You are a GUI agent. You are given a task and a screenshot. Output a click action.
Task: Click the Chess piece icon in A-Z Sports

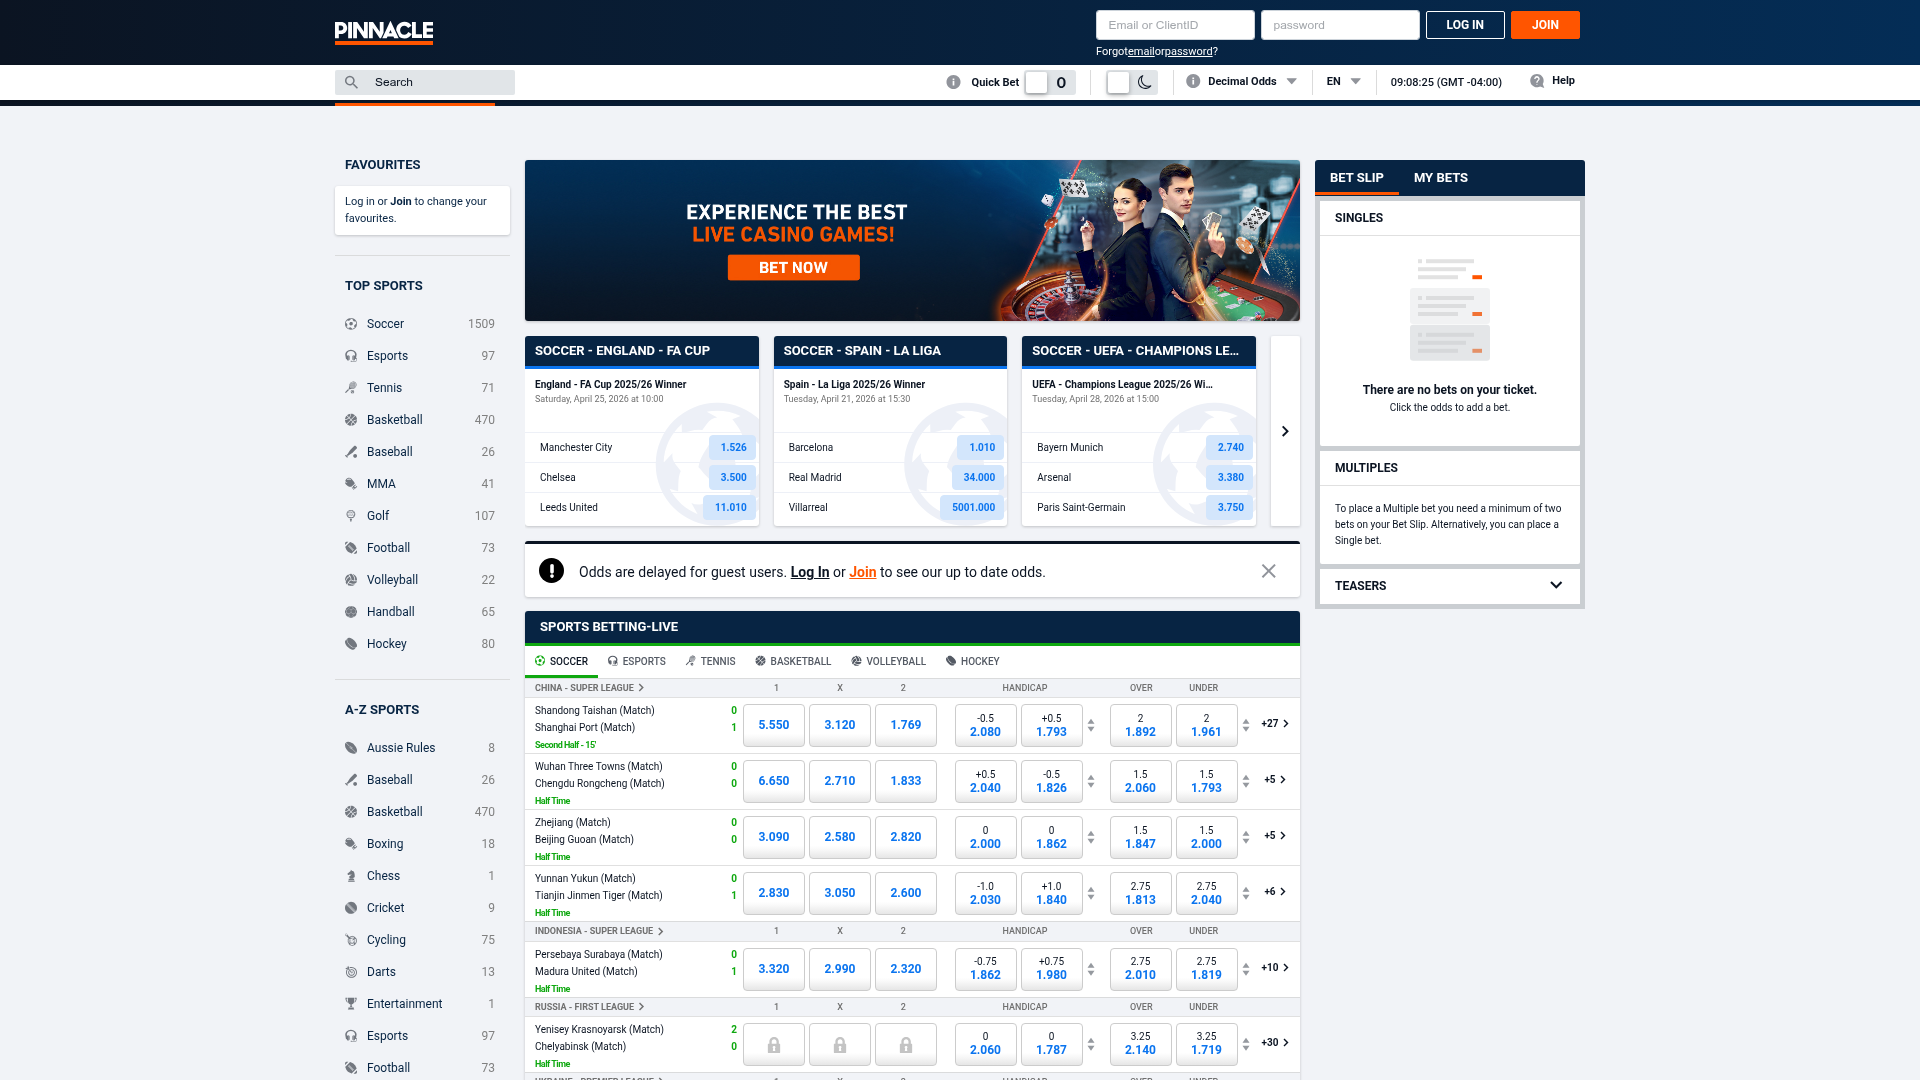coord(351,876)
